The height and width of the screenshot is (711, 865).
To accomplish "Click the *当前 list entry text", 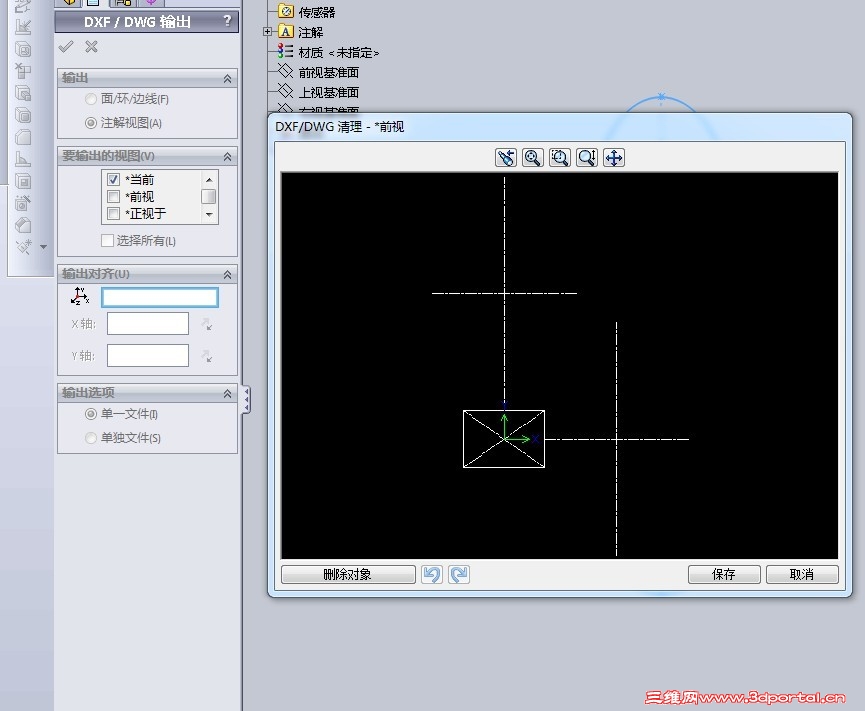I will click(140, 180).
